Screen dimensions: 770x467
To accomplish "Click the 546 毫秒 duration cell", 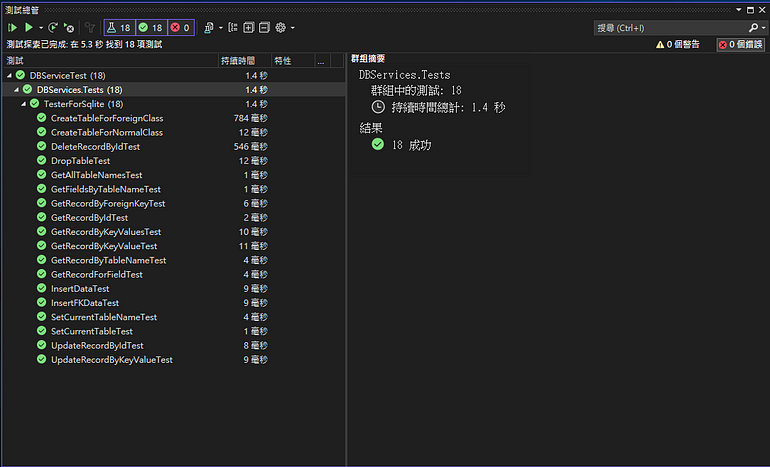I will [250, 147].
